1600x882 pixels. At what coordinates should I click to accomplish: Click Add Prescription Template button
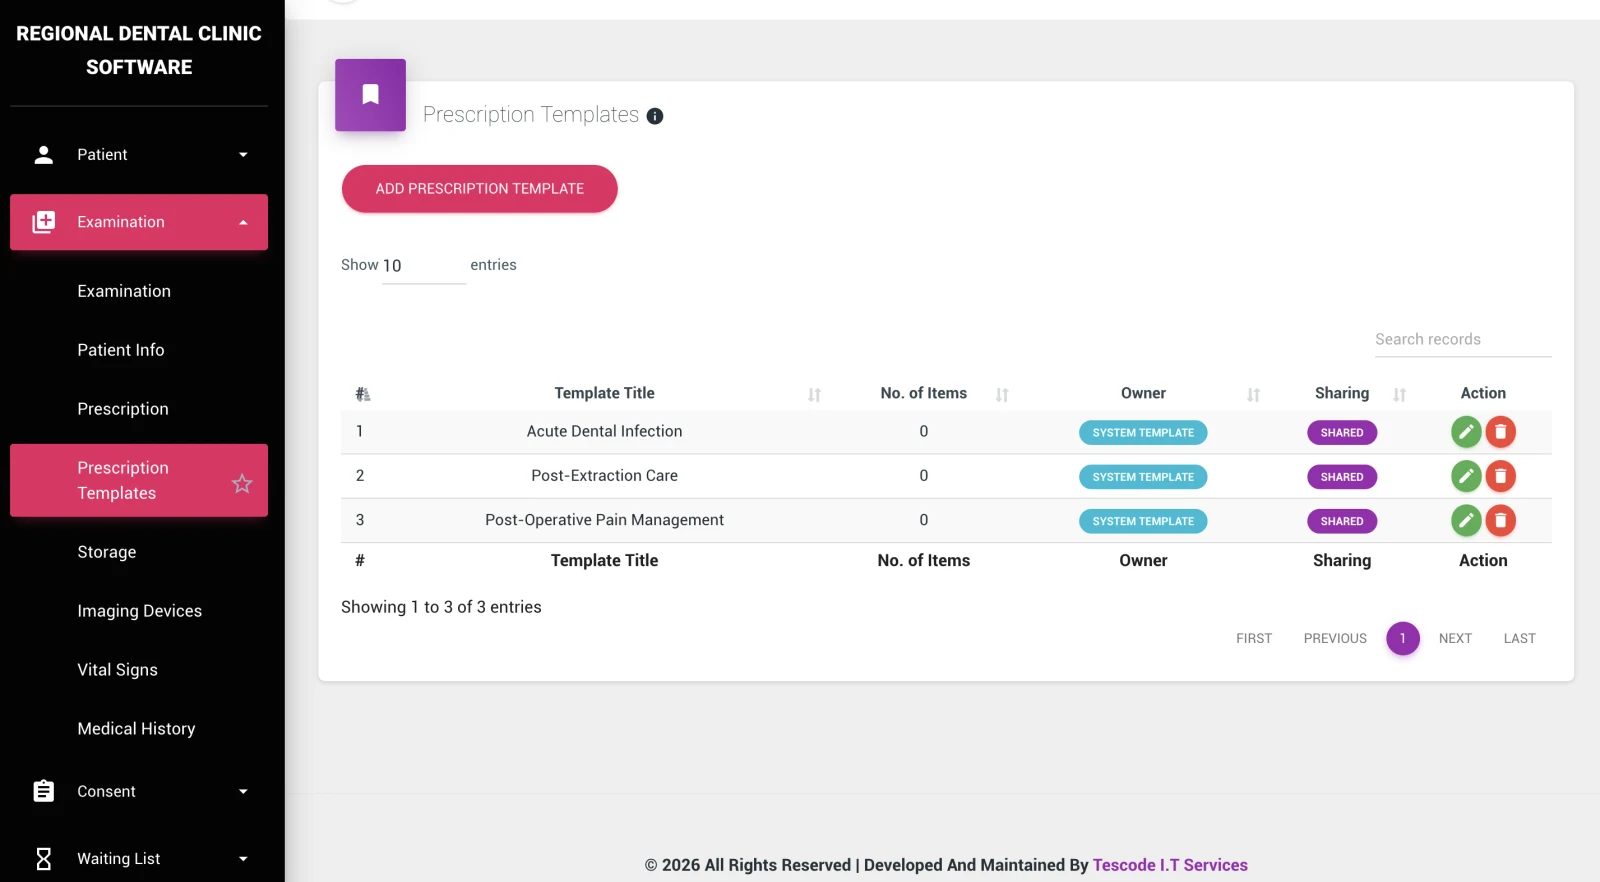tap(480, 189)
